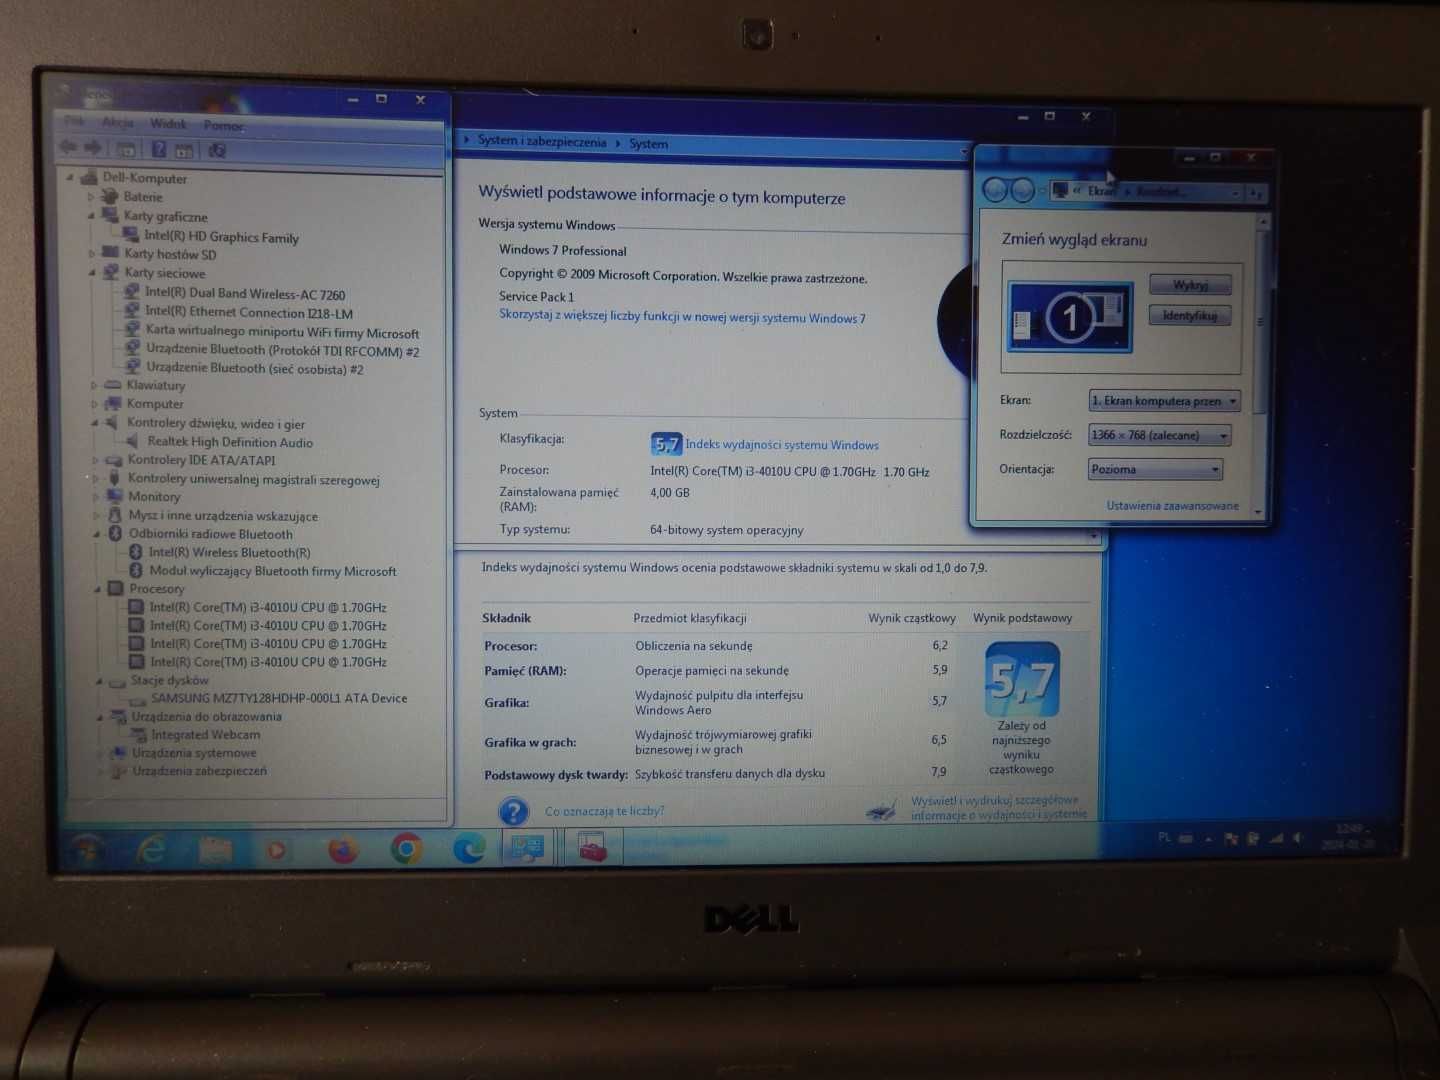Click Forward button in the Ekran window
Image resolution: width=1440 pixels, height=1080 pixels.
pyautogui.click(x=1022, y=190)
